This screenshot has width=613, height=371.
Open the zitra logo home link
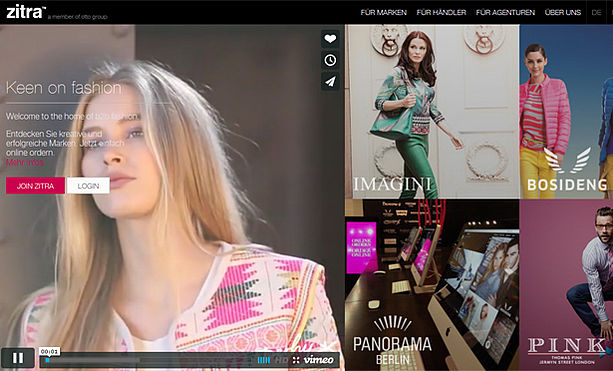click(x=26, y=12)
